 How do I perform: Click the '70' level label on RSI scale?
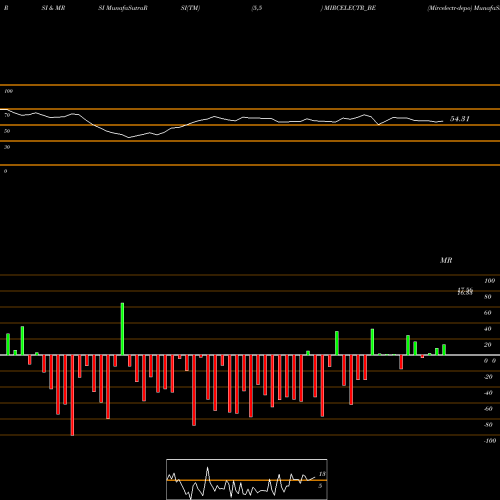click(7, 115)
